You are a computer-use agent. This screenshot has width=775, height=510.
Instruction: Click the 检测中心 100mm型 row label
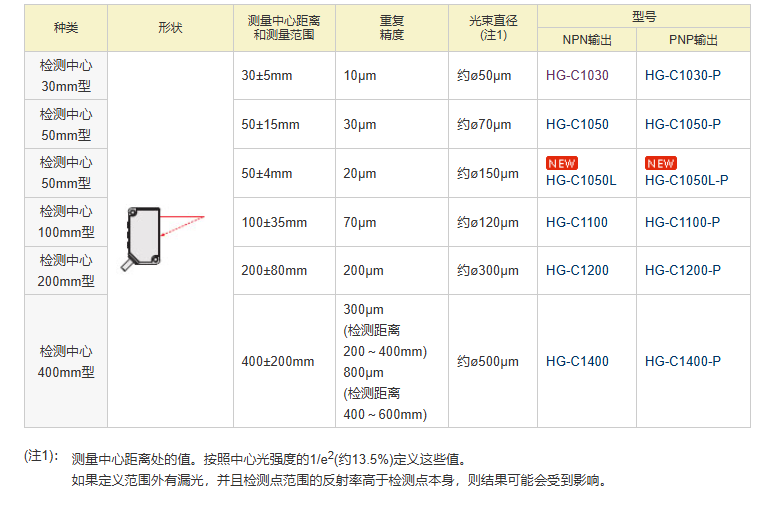tap(66, 222)
